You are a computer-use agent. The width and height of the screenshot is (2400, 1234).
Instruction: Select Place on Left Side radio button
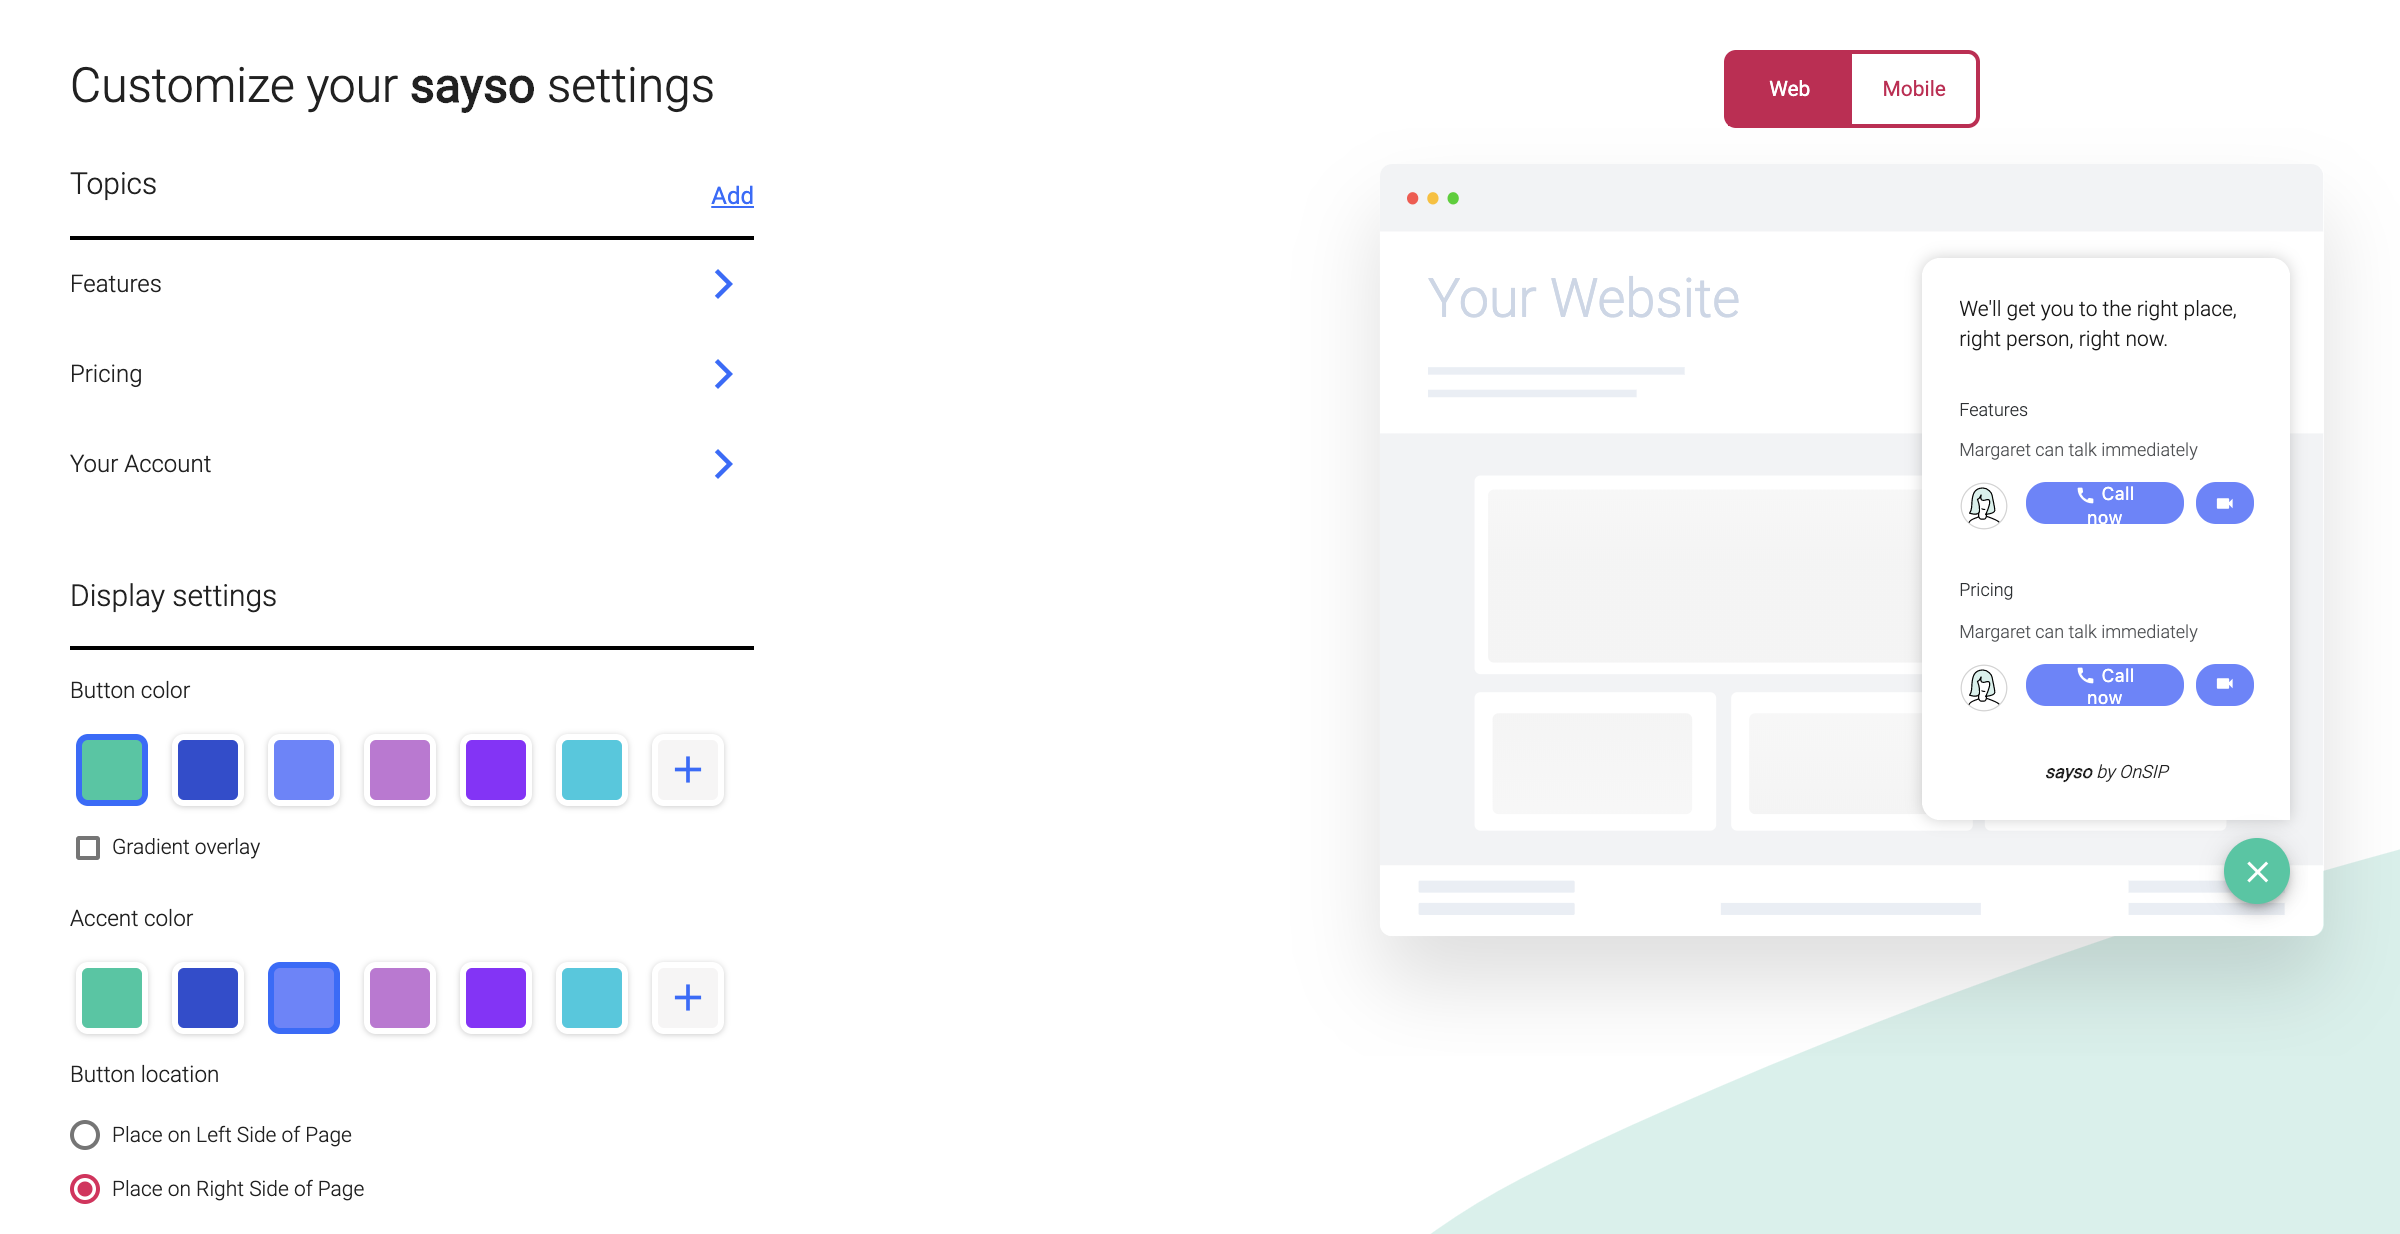[x=85, y=1133]
